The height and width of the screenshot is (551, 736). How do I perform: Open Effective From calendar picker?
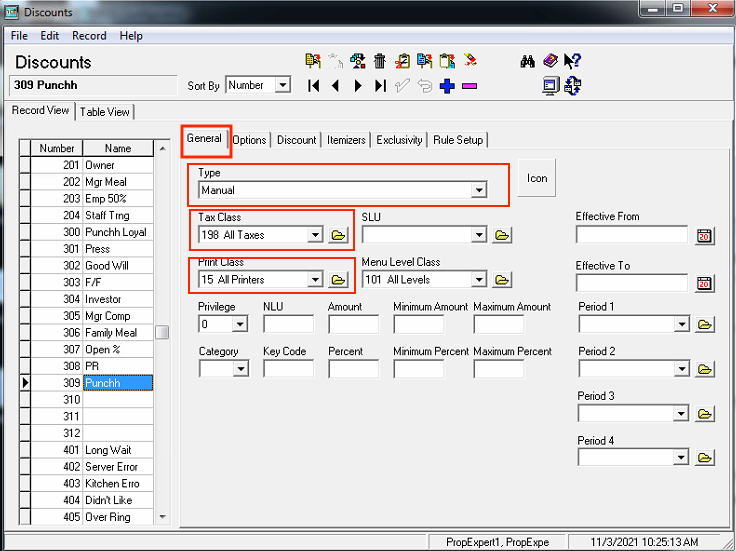coord(704,236)
